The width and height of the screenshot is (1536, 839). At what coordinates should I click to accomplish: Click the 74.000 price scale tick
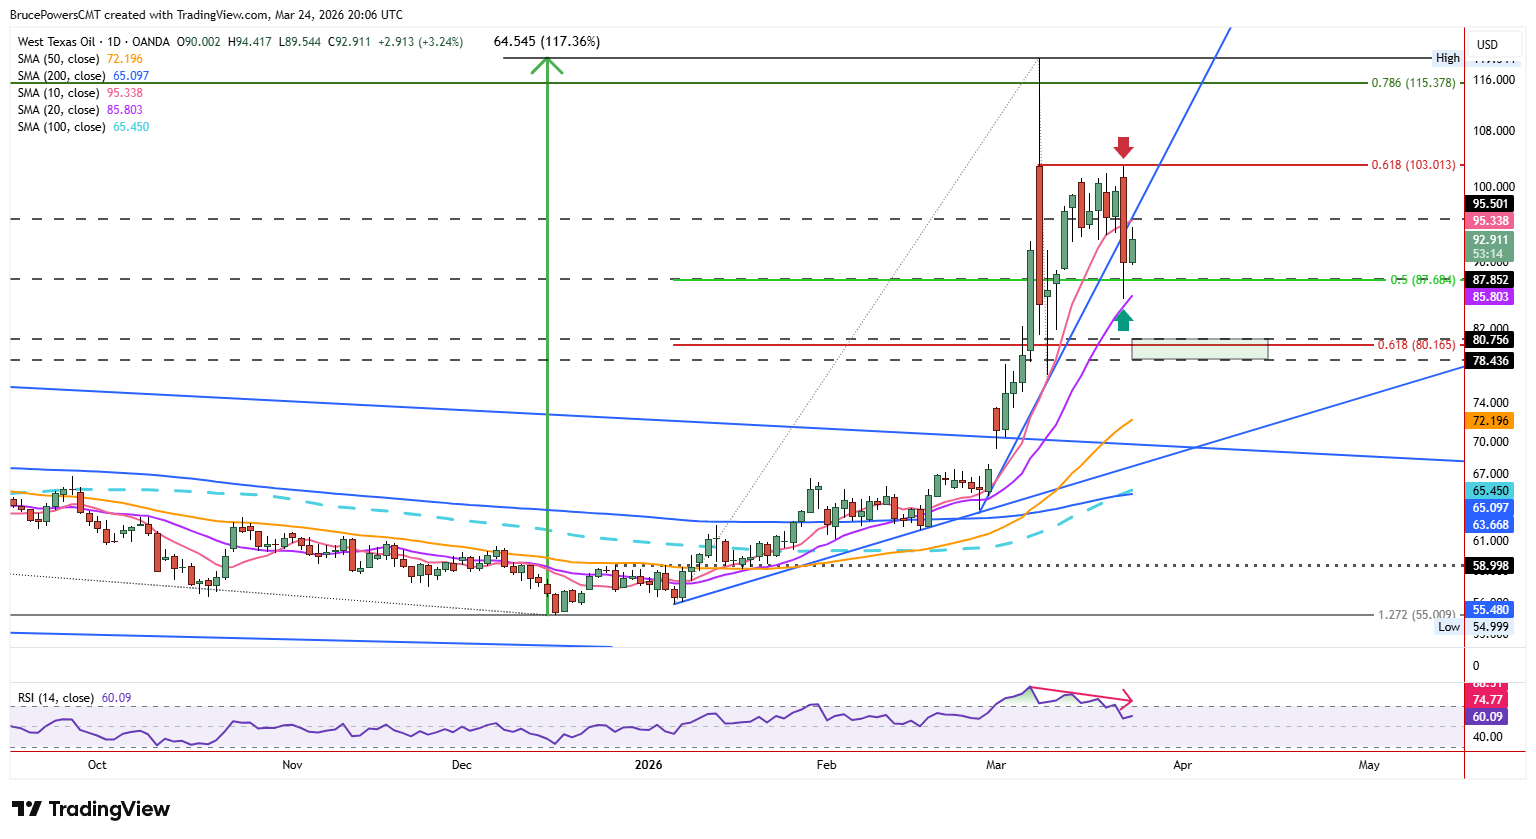point(1490,403)
